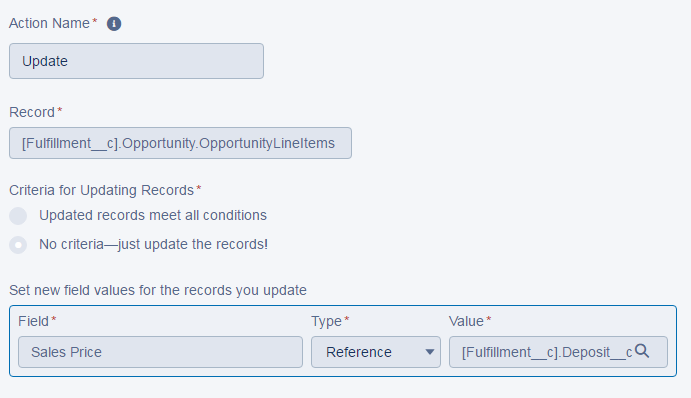
Task: Click empty space inside the field values row
Action: click(x=176, y=321)
